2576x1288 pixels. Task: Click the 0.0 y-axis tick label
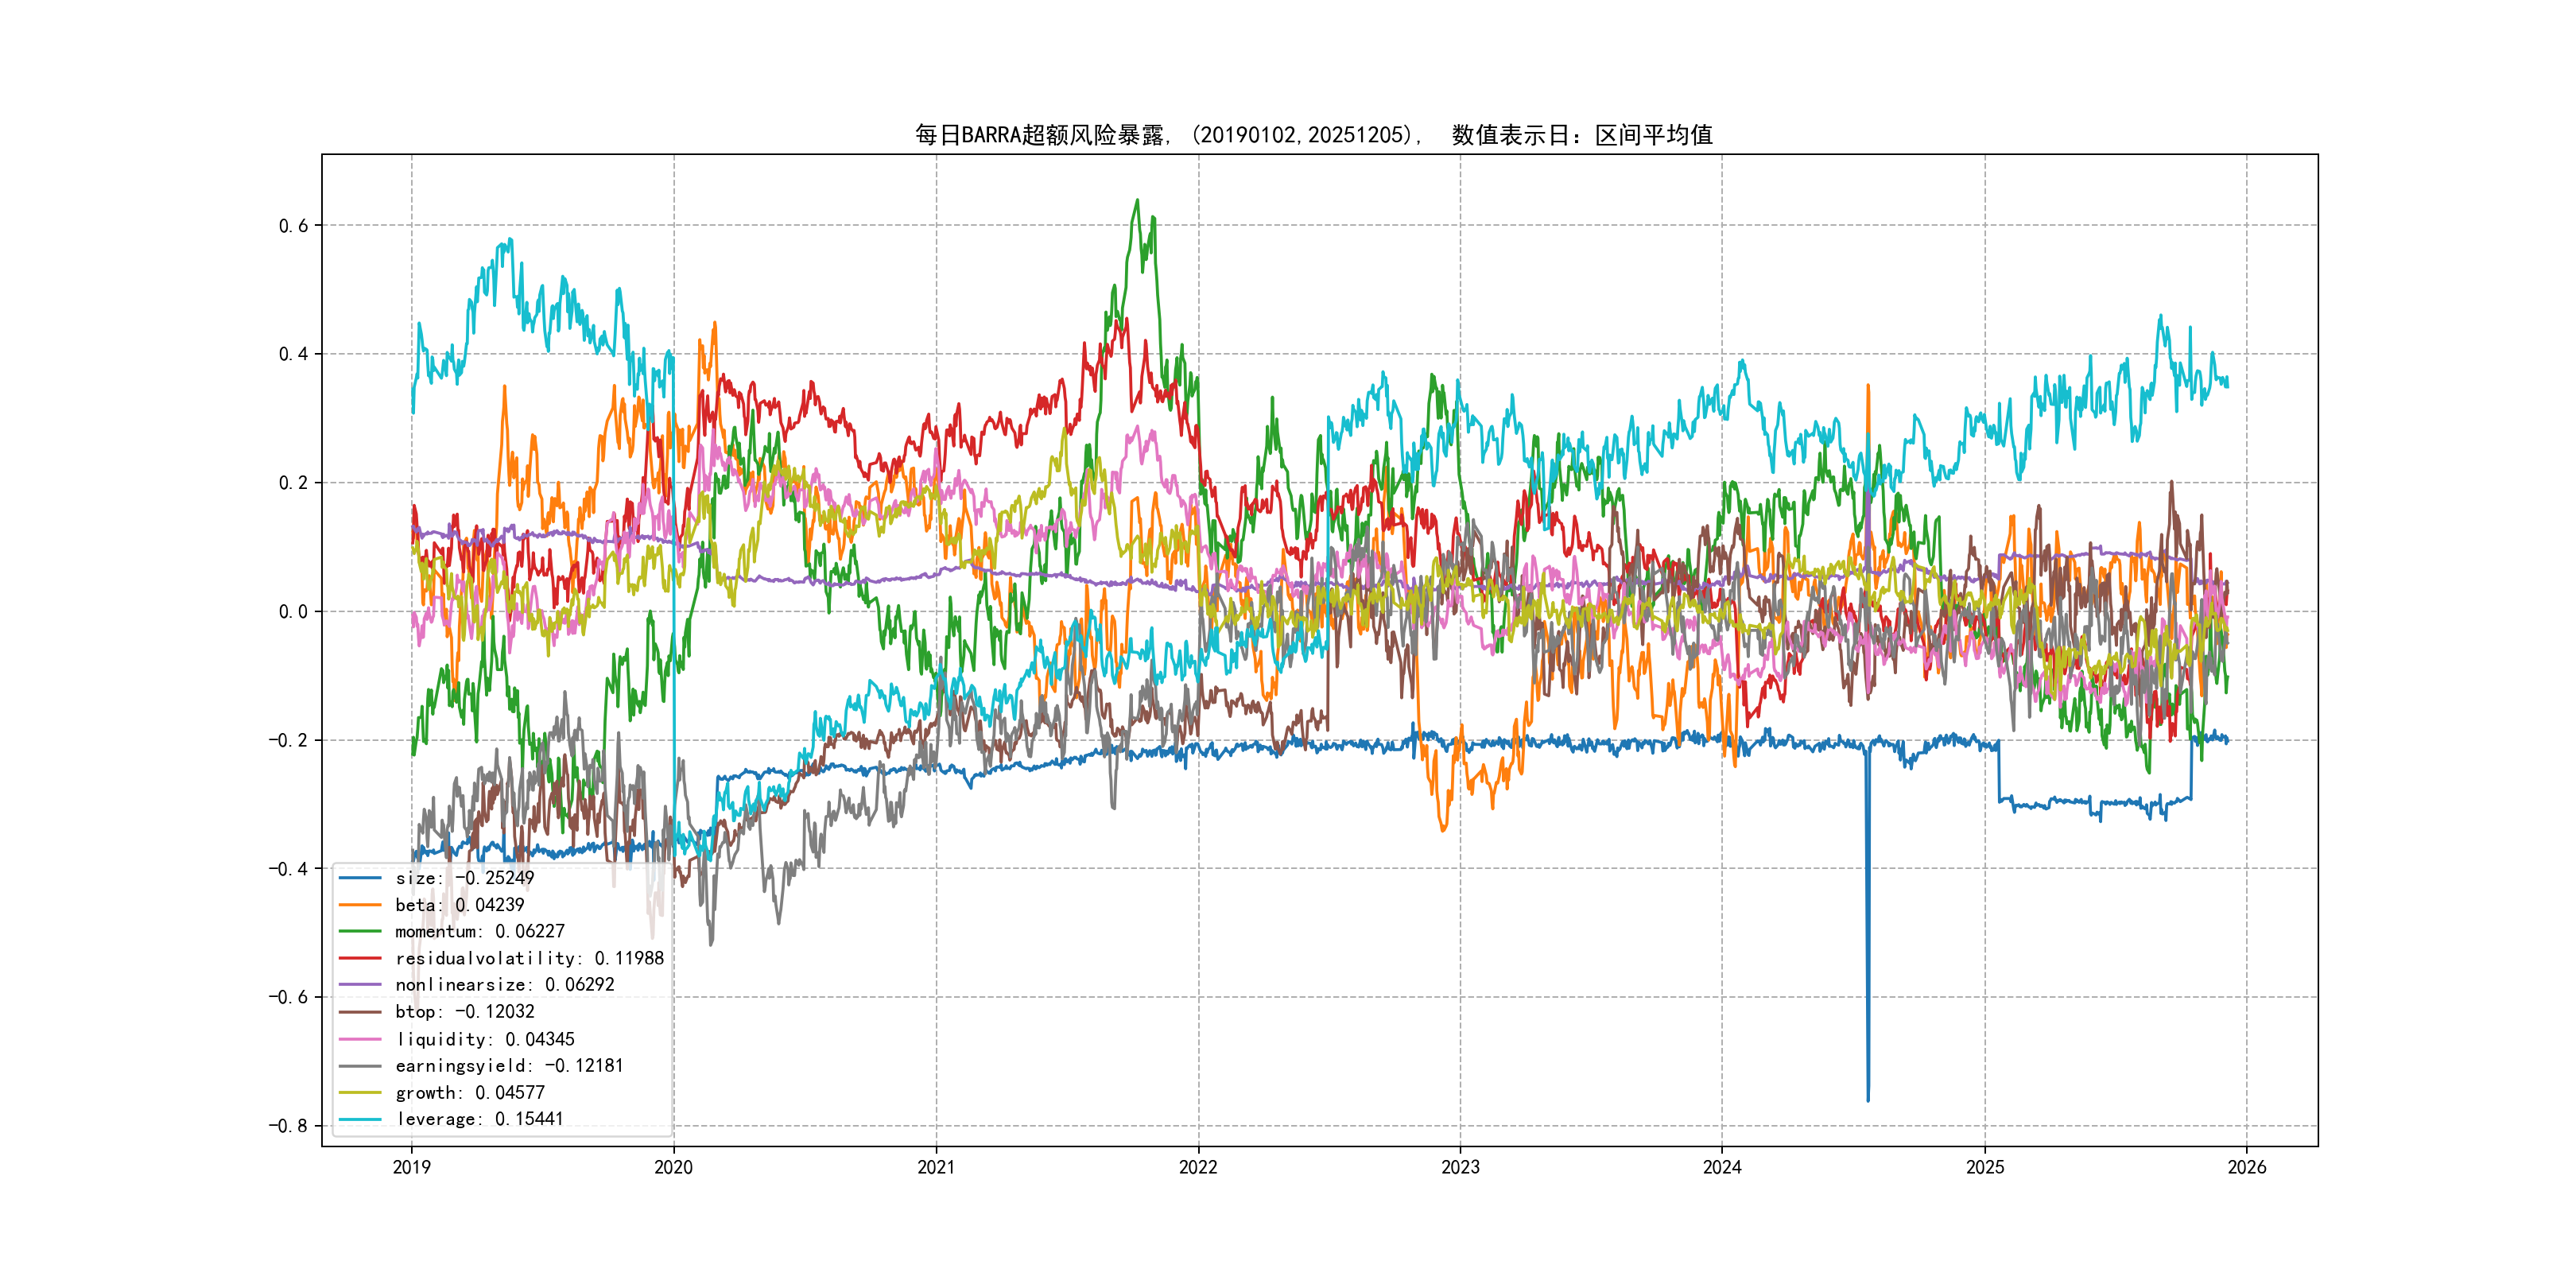coord(293,612)
